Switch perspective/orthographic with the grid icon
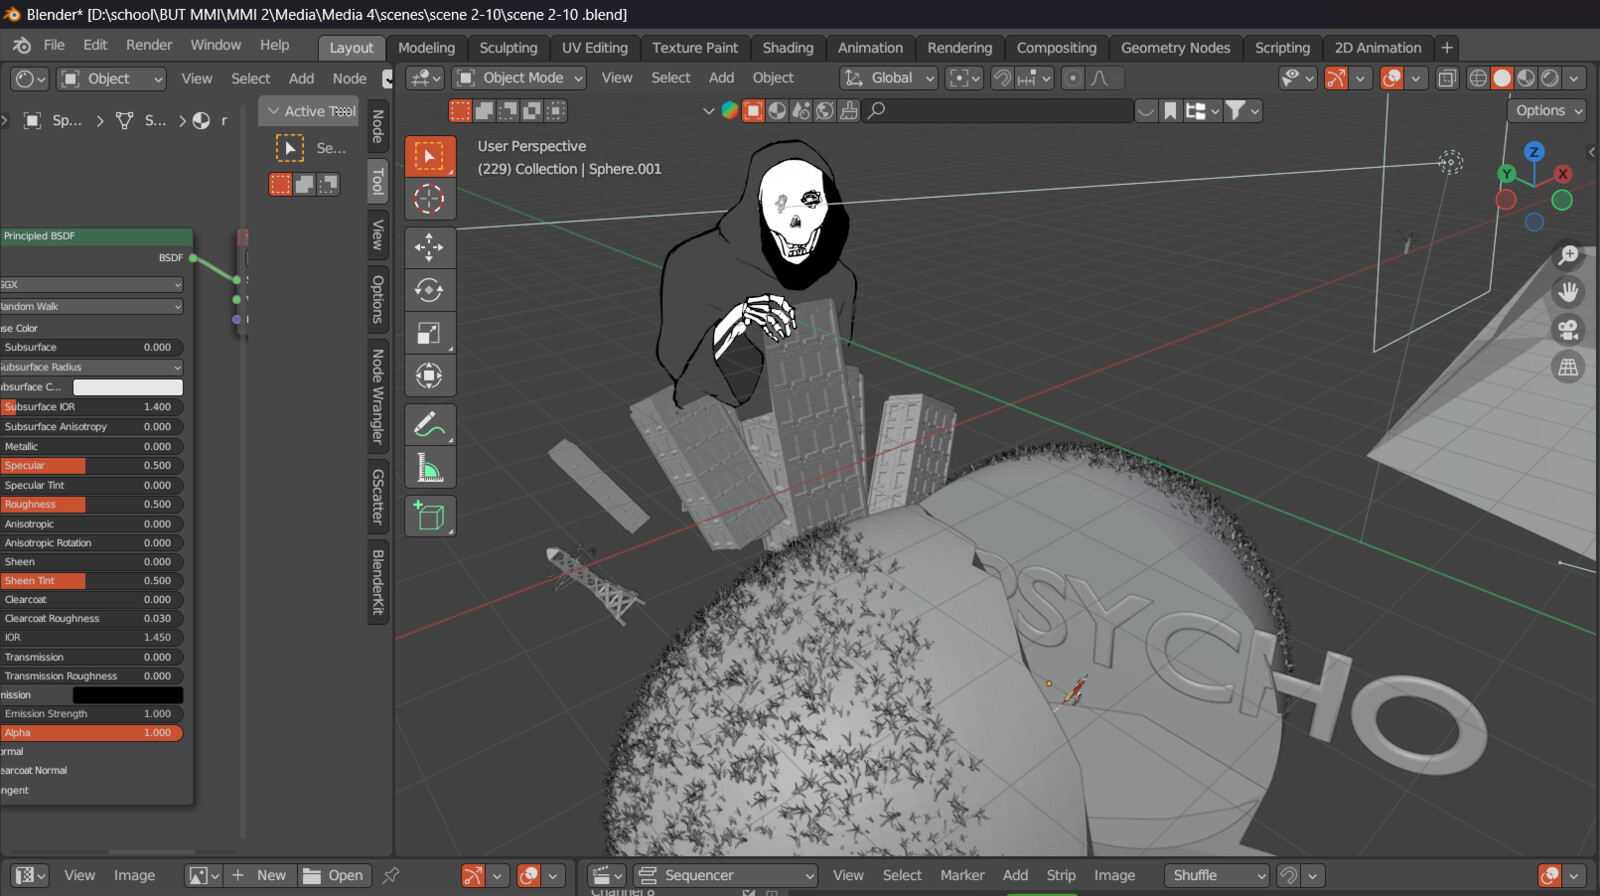 point(1568,367)
